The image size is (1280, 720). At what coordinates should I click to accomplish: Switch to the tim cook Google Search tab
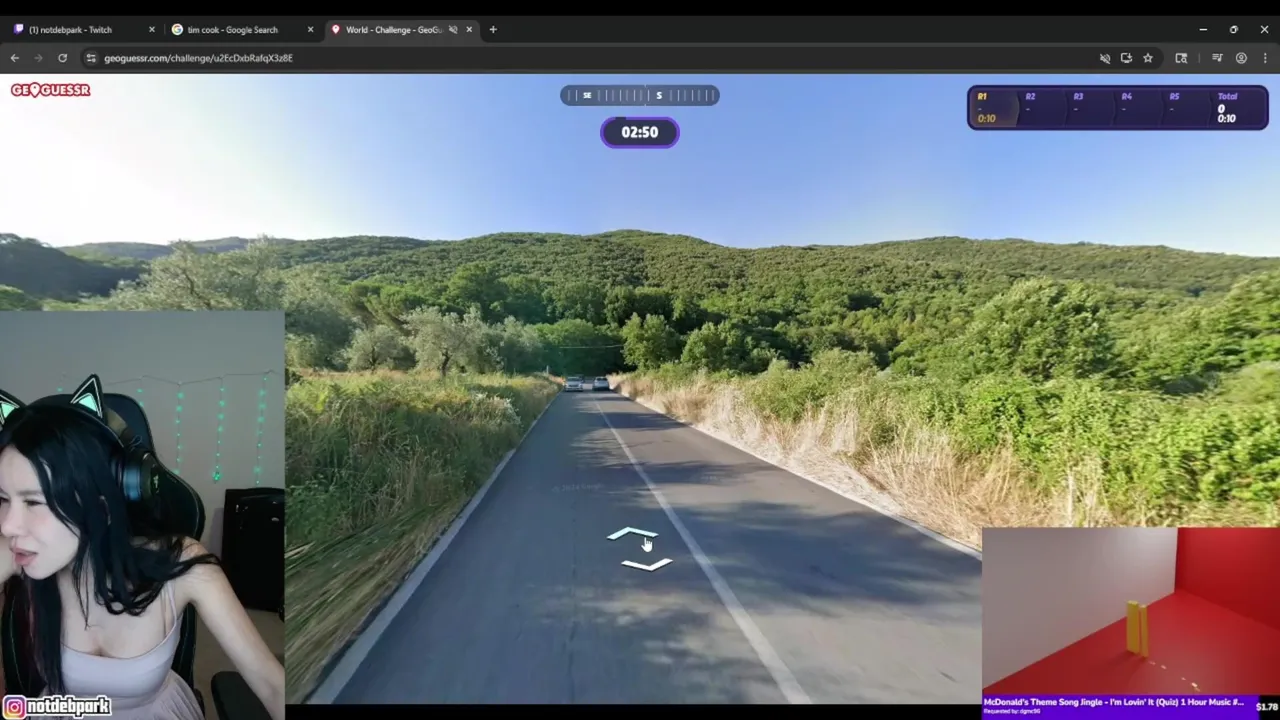[x=242, y=30]
